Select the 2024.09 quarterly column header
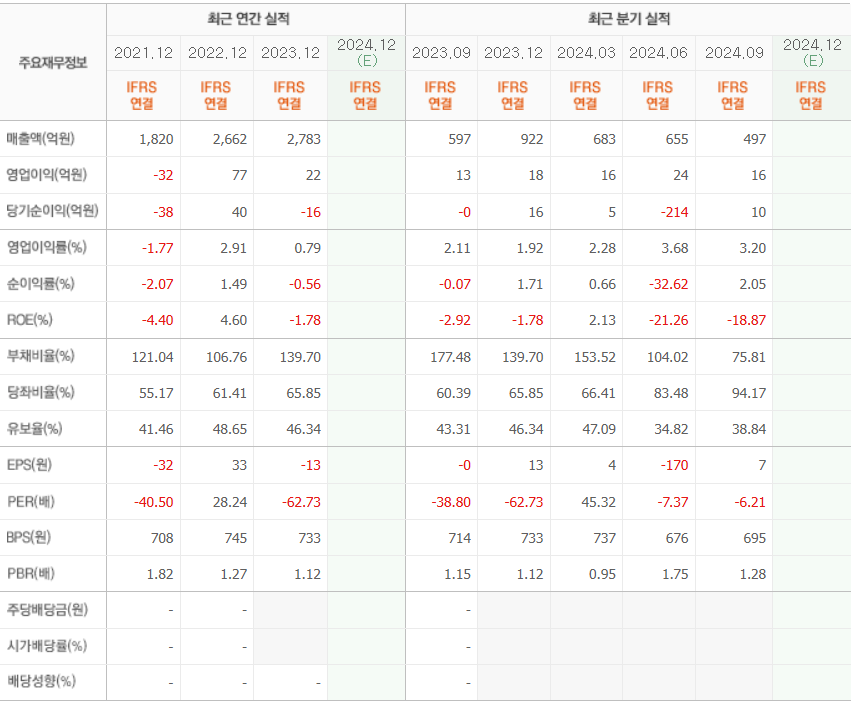853x702 pixels. click(x=733, y=52)
